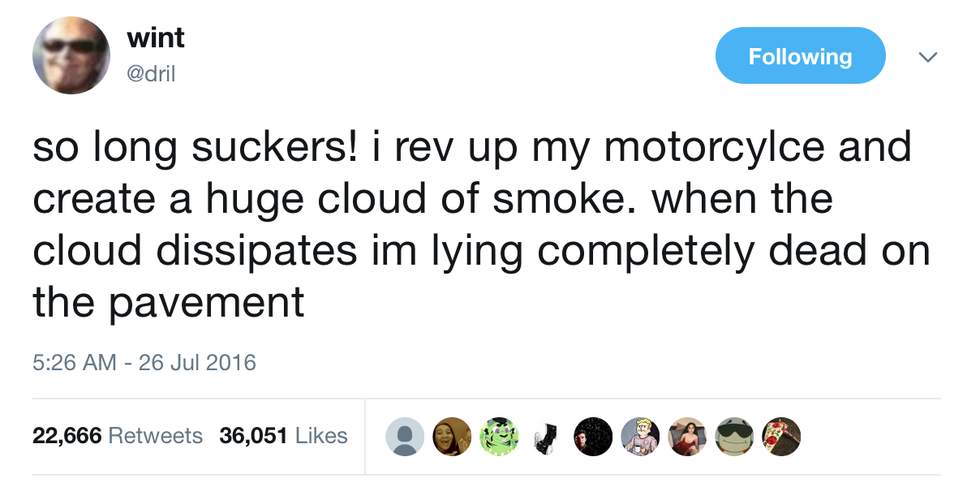Viewport: 980px width, 484px height.
Task: Open the woman in red dress avatar
Action: click(687, 436)
